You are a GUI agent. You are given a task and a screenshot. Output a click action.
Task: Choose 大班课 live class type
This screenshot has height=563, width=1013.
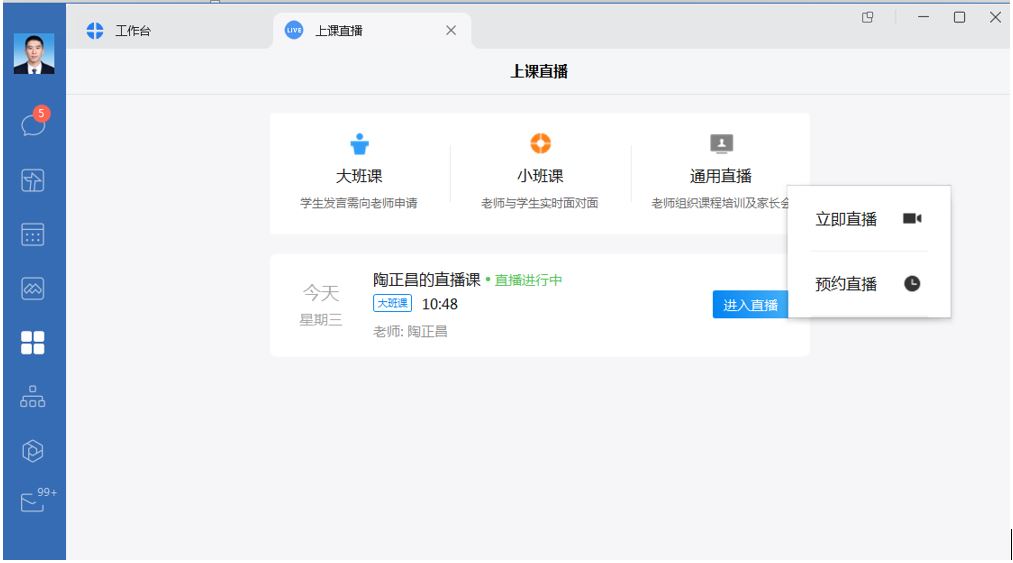359,175
